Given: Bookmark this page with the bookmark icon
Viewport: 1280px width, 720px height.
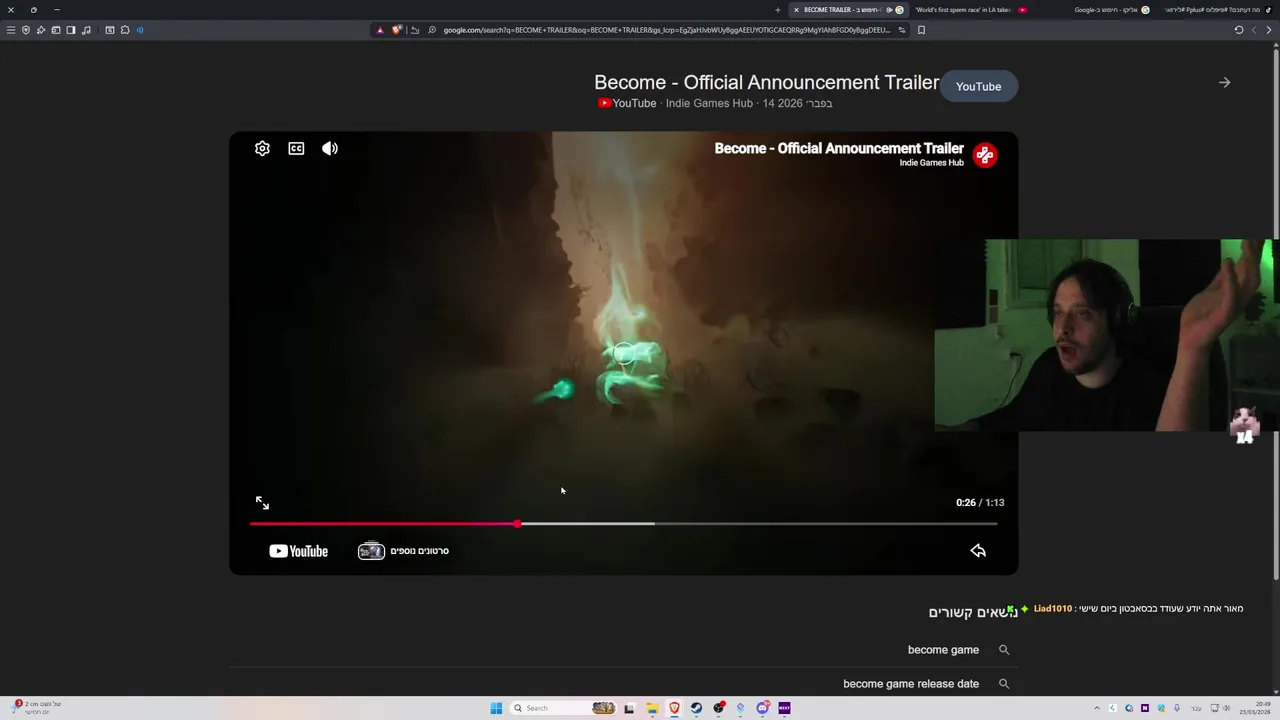Looking at the screenshot, I should [921, 30].
